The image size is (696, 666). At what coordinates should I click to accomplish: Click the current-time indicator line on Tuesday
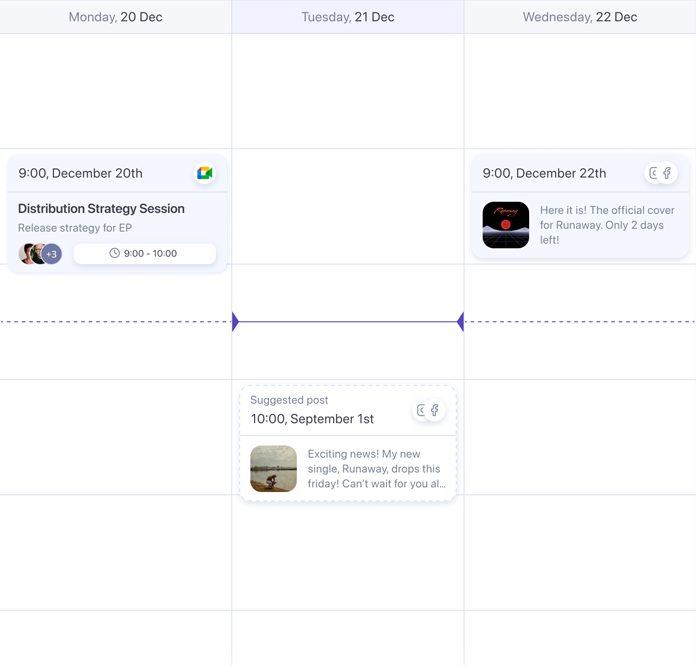[x=348, y=321]
